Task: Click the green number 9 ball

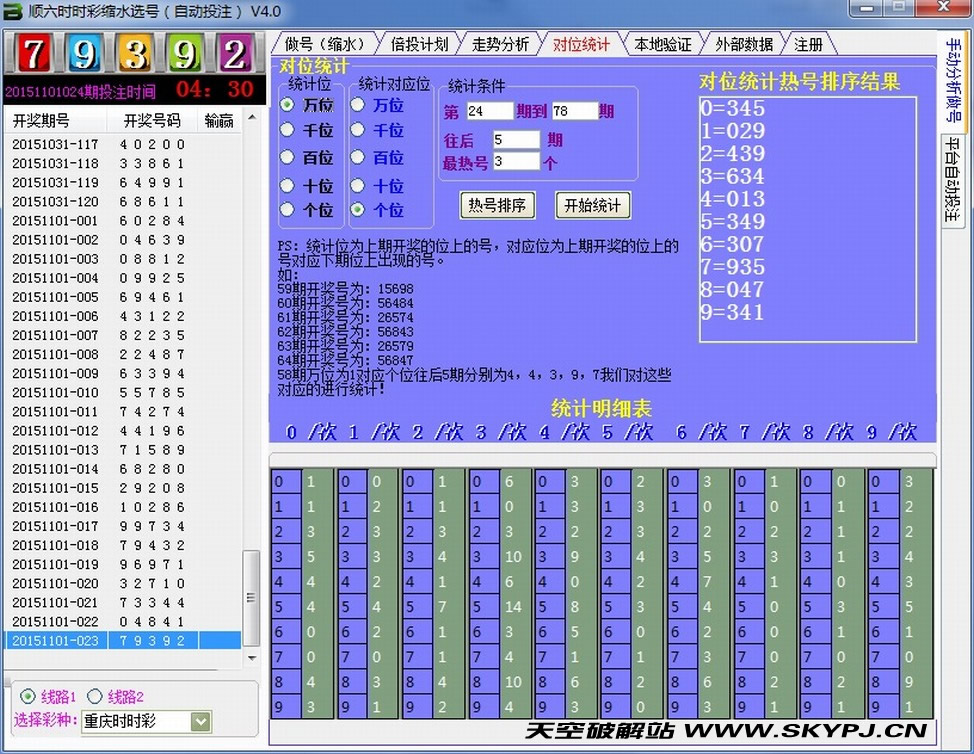Action: [184, 54]
